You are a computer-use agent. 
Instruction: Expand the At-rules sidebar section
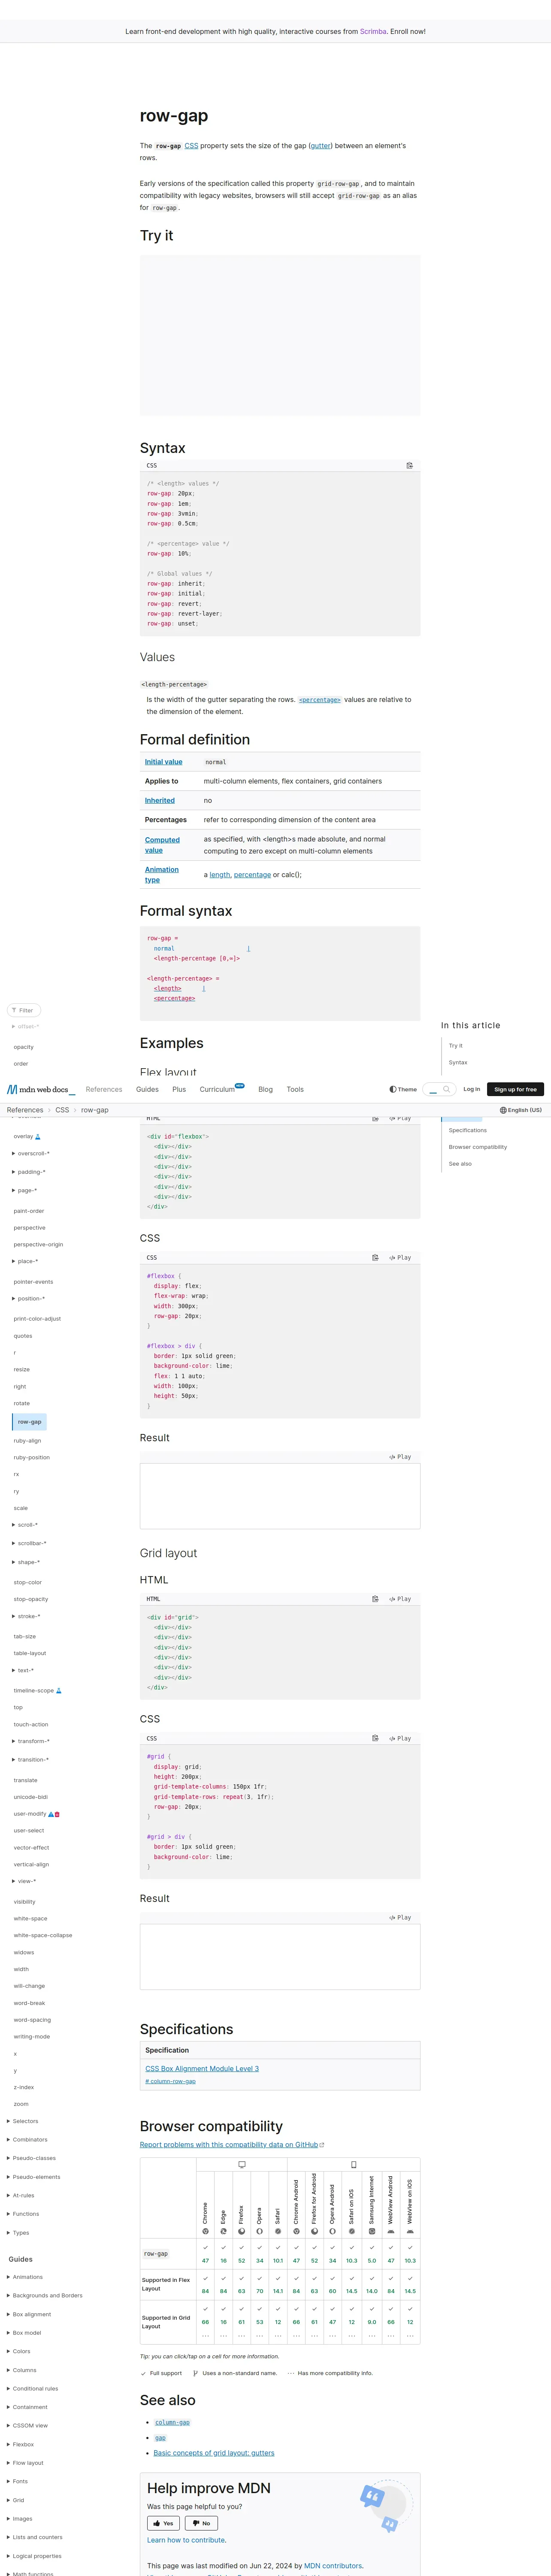pos(21,2195)
